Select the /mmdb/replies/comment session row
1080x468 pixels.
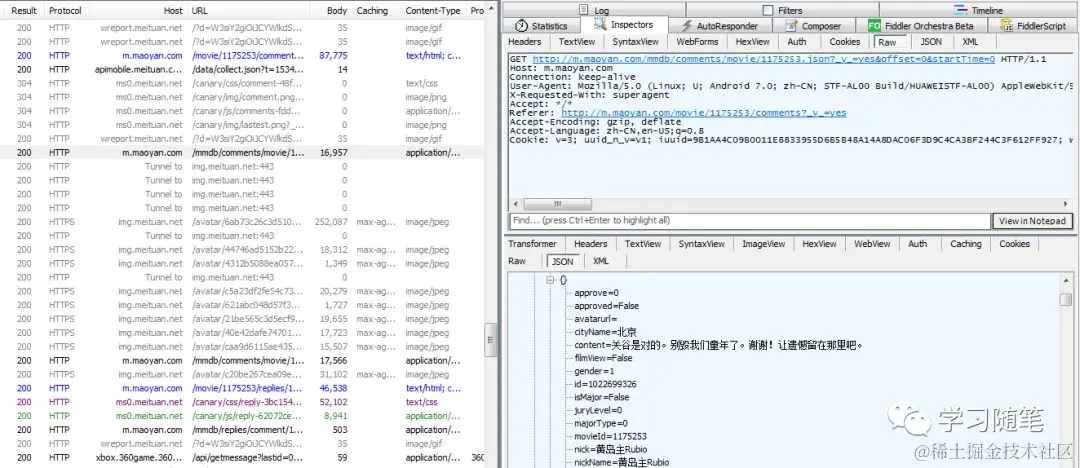(x=242, y=429)
